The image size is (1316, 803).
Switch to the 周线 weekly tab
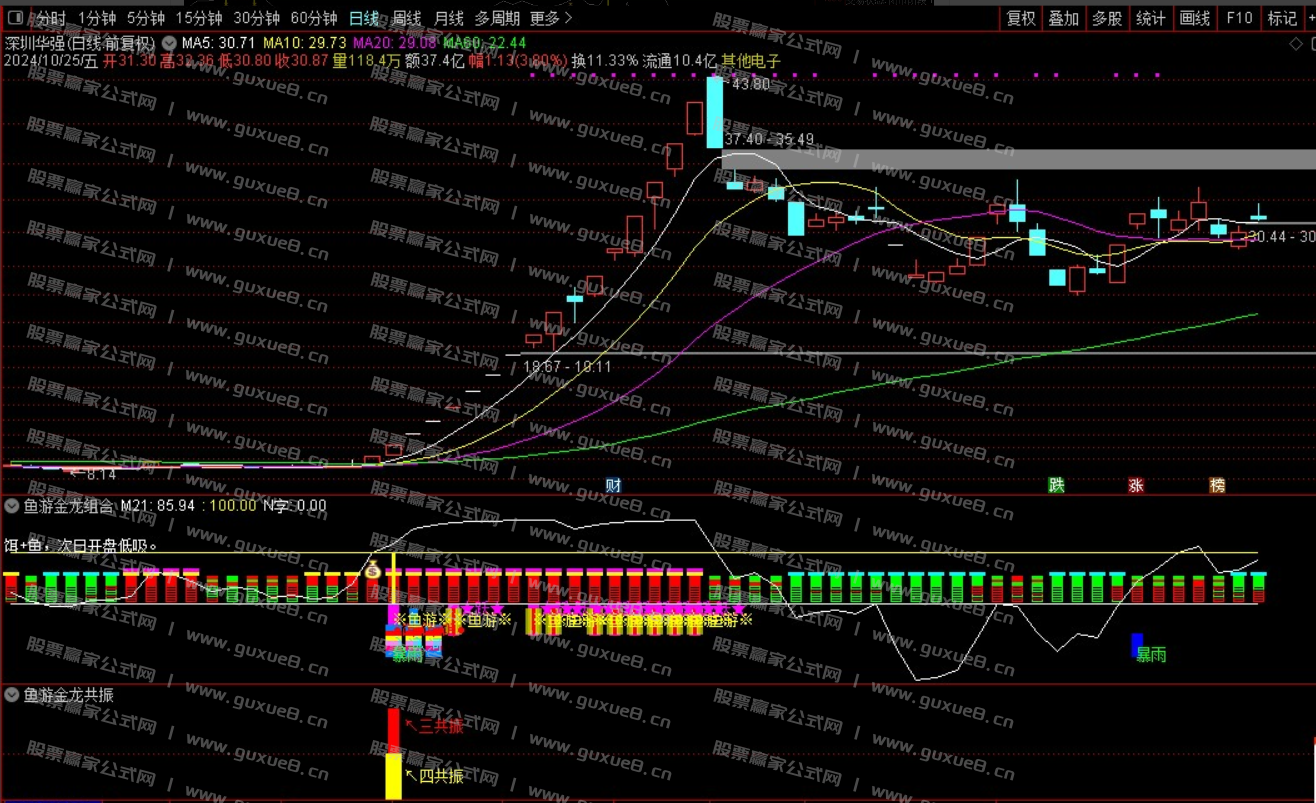(407, 18)
